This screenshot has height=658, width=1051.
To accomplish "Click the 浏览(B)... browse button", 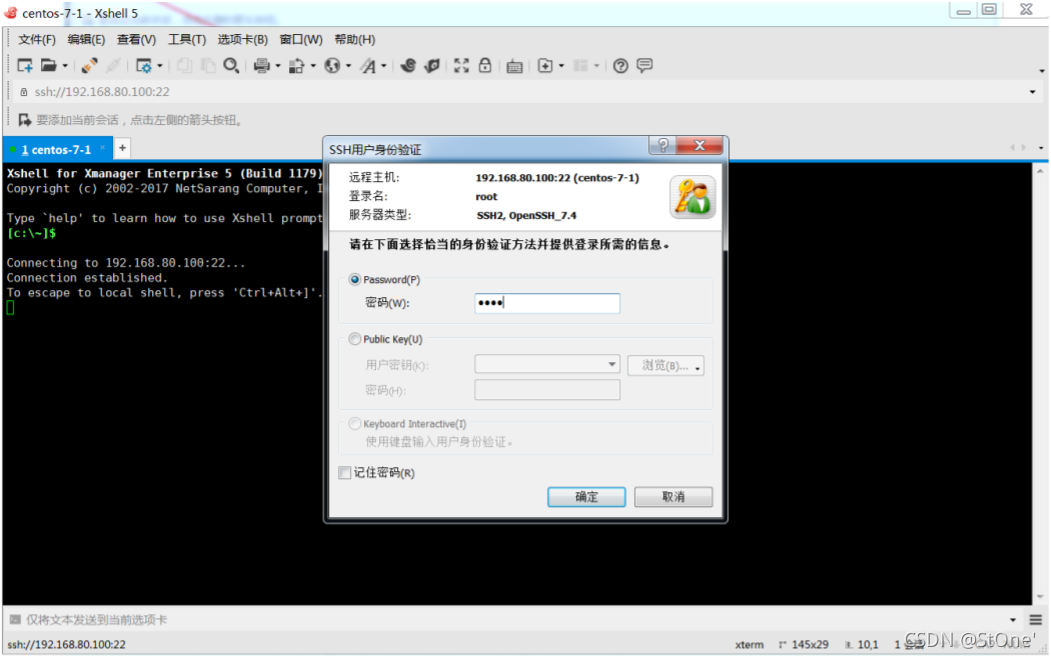I will click(x=666, y=365).
